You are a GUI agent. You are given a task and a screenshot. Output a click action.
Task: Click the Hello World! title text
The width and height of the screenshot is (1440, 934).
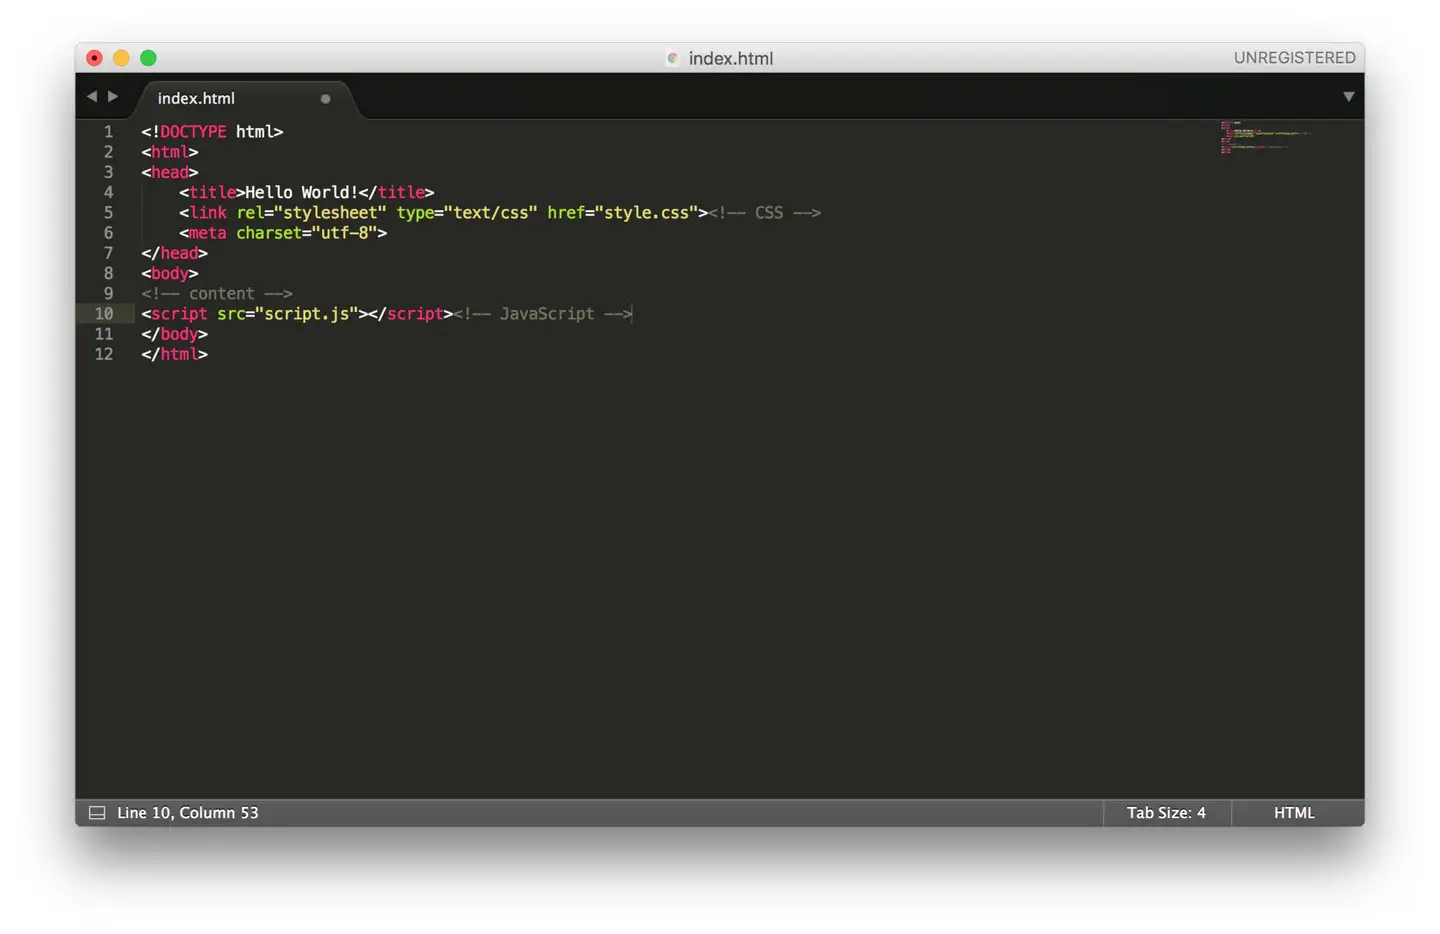coord(301,192)
